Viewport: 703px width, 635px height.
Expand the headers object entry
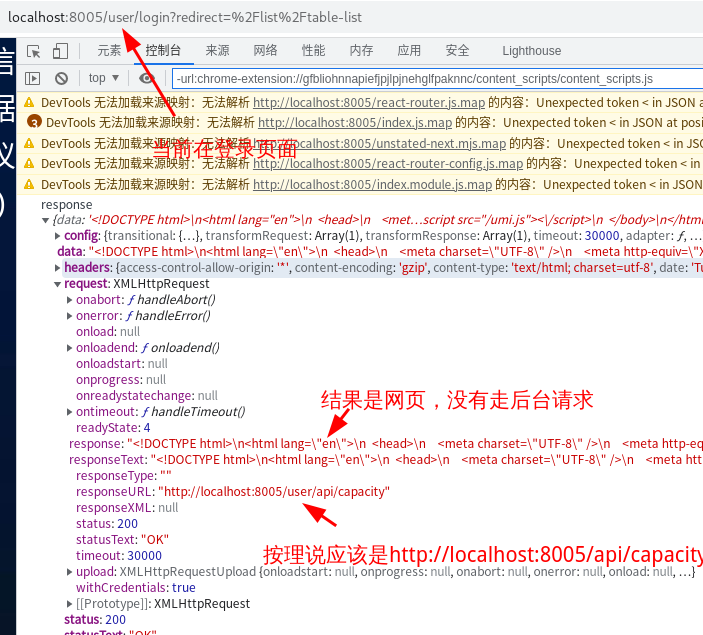[56, 268]
